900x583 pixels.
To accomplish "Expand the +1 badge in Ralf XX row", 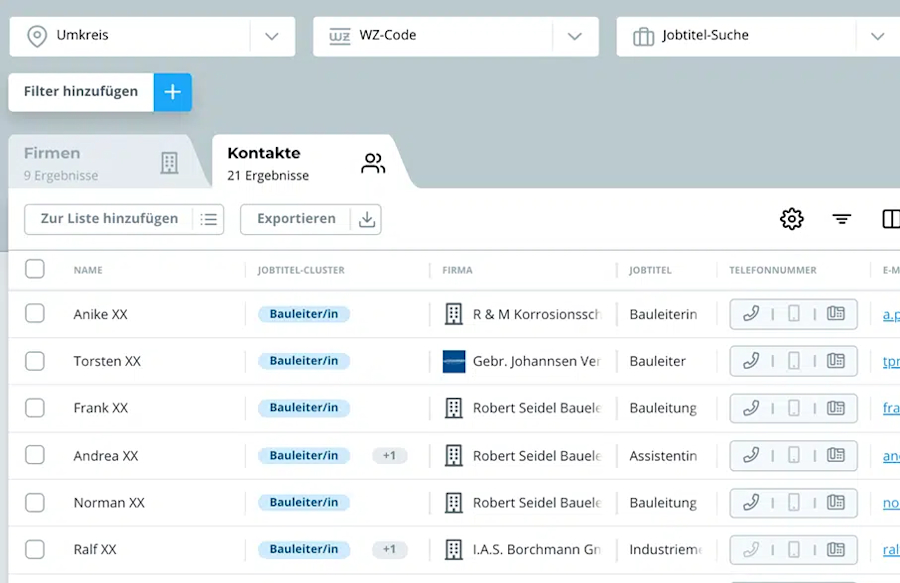I will (x=389, y=549).
